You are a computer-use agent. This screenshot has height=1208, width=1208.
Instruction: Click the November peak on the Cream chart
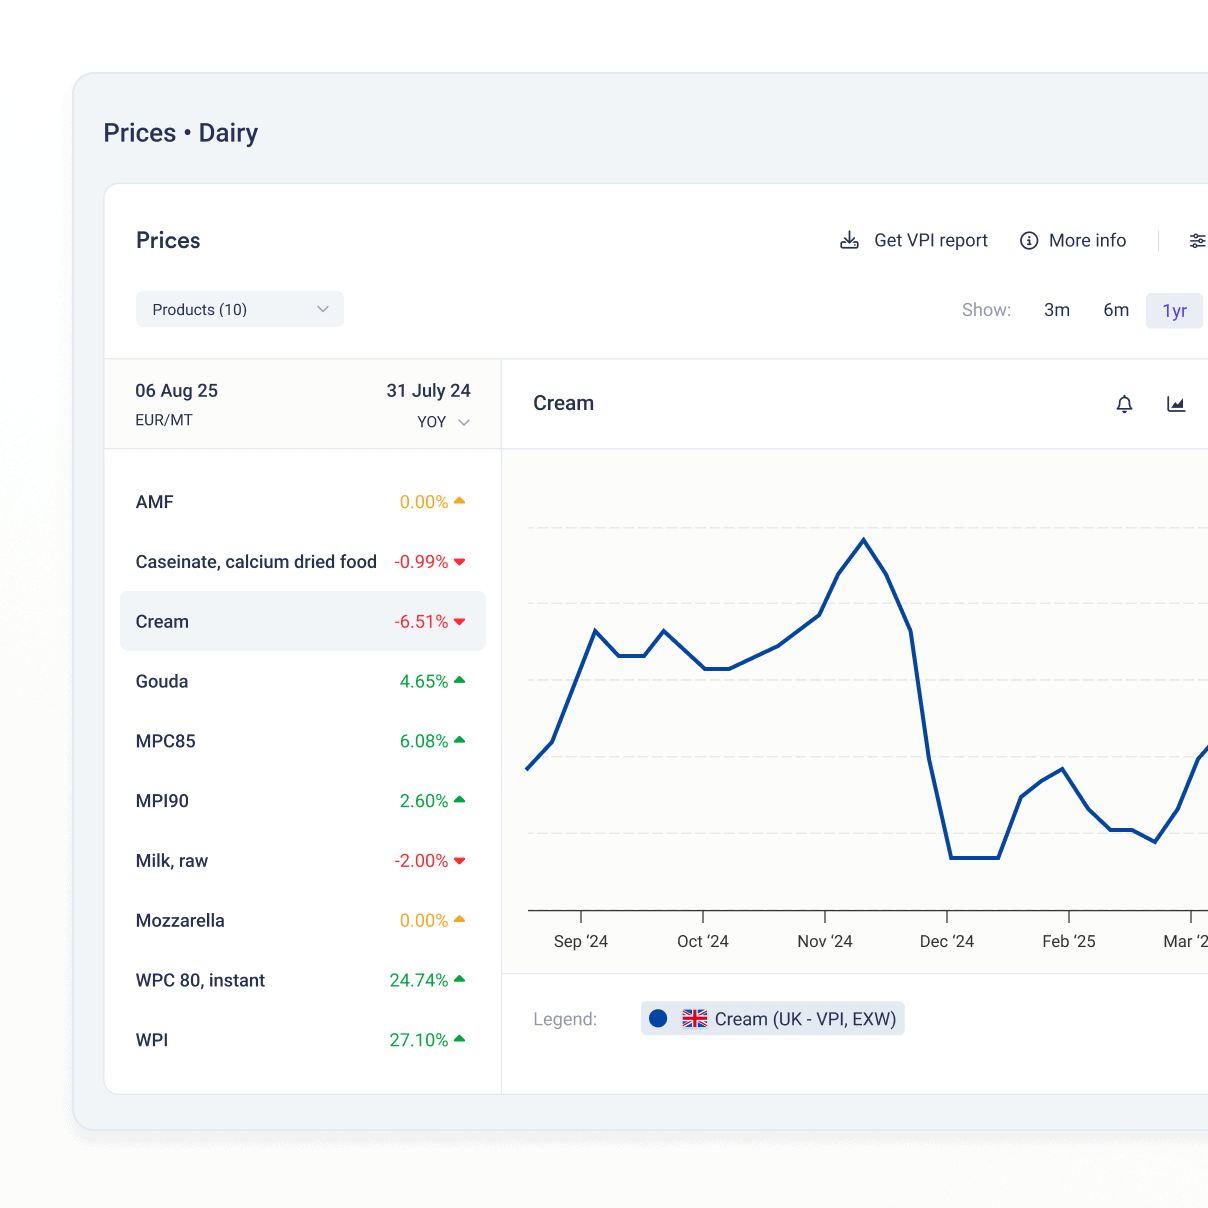pyautogui.click(x=863, y=540)
